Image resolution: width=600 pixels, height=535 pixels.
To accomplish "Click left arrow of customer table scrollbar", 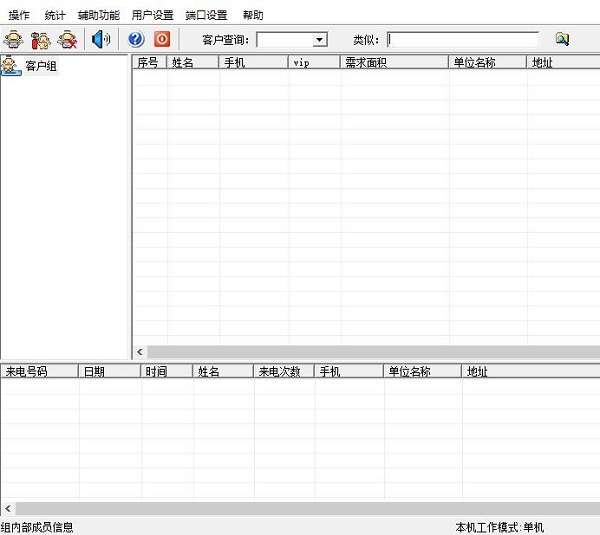I will [x=140, y=352].
